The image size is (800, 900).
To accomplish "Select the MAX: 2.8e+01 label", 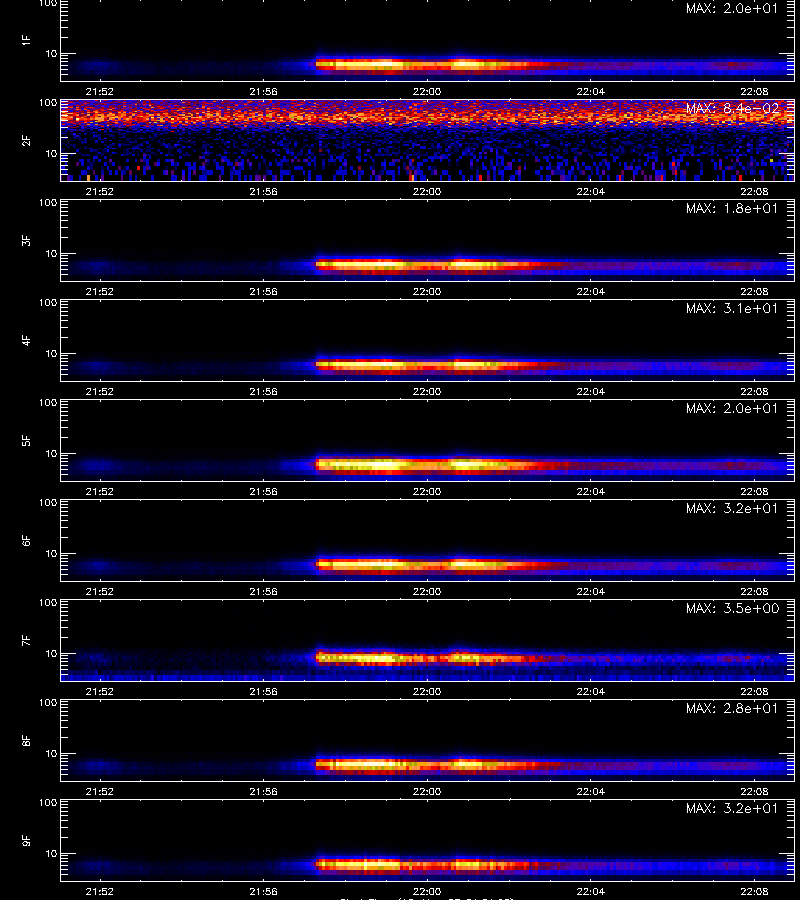I will (732, 708).
